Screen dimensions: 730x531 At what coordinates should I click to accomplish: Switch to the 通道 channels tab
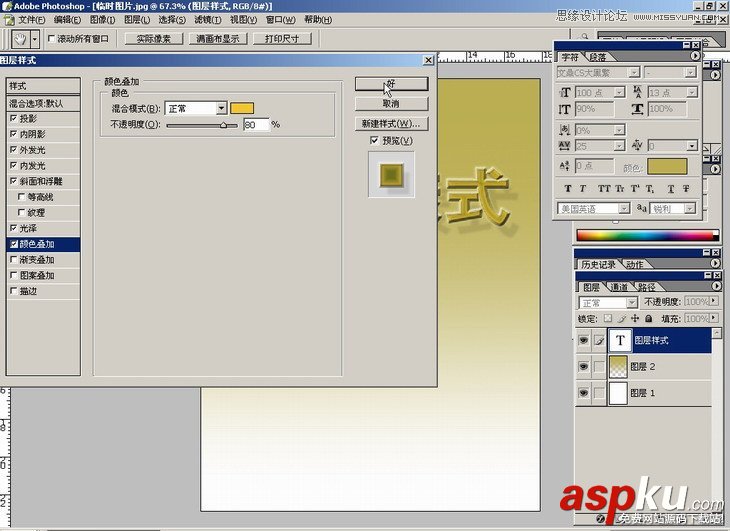click(x=619, y=287)
